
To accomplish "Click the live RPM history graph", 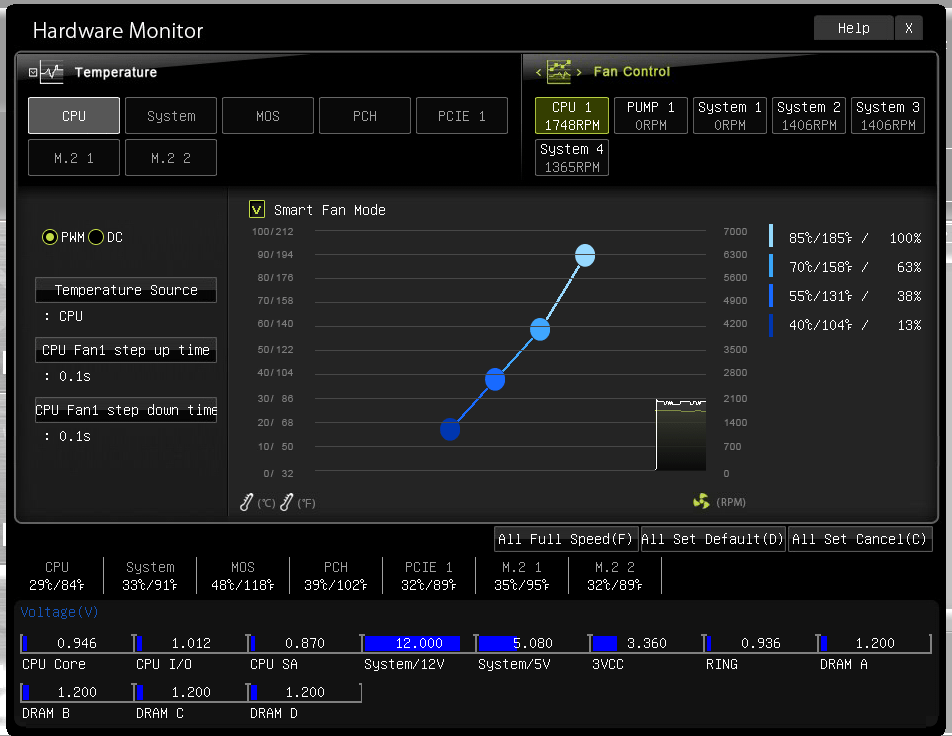I will click(x=681, y=434).
